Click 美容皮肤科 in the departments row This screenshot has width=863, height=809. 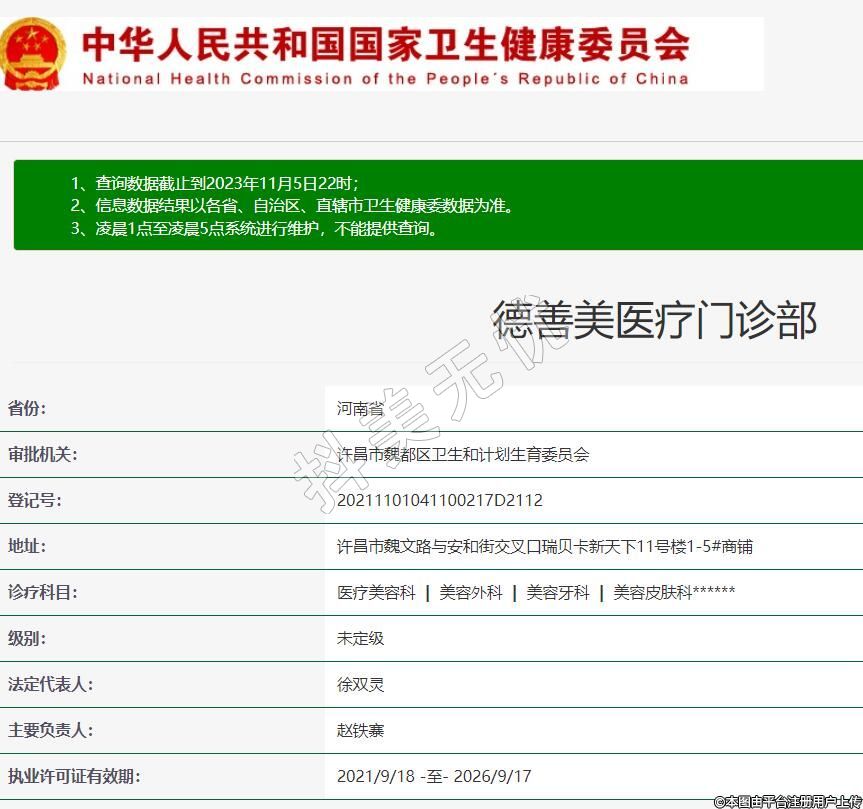coord(652,592)
